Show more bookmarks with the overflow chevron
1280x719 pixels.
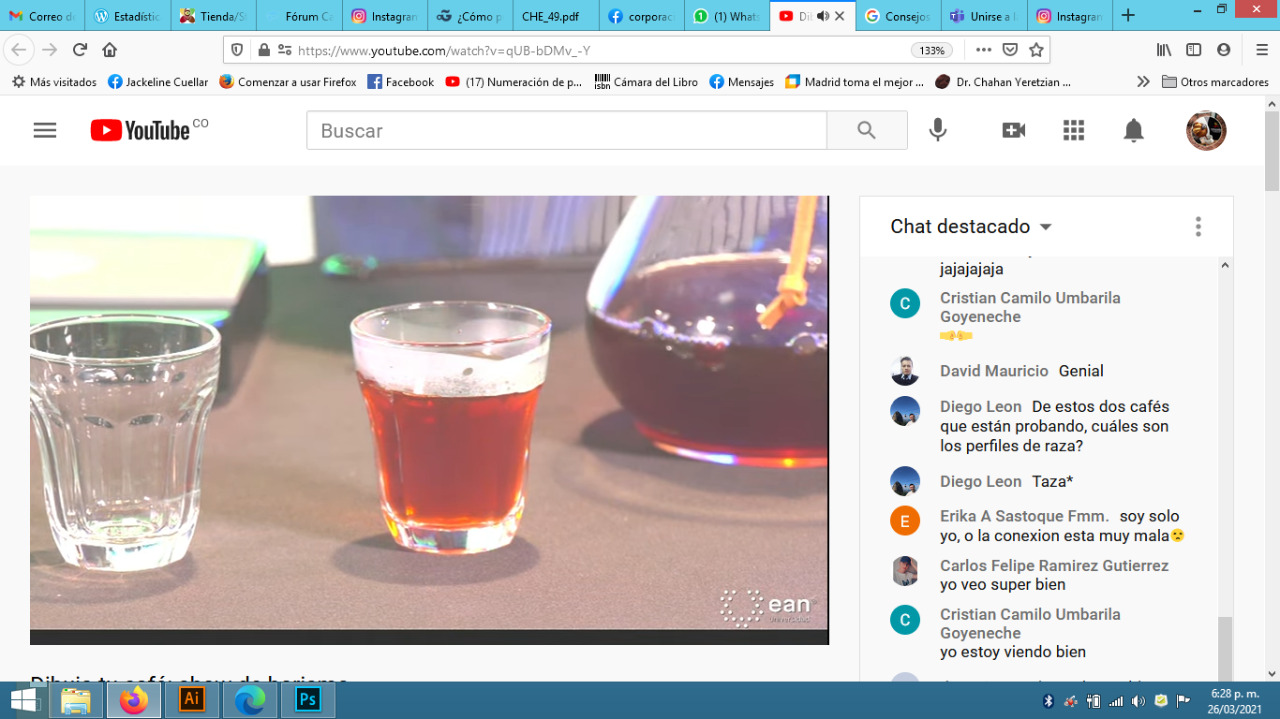(1143, 82)
